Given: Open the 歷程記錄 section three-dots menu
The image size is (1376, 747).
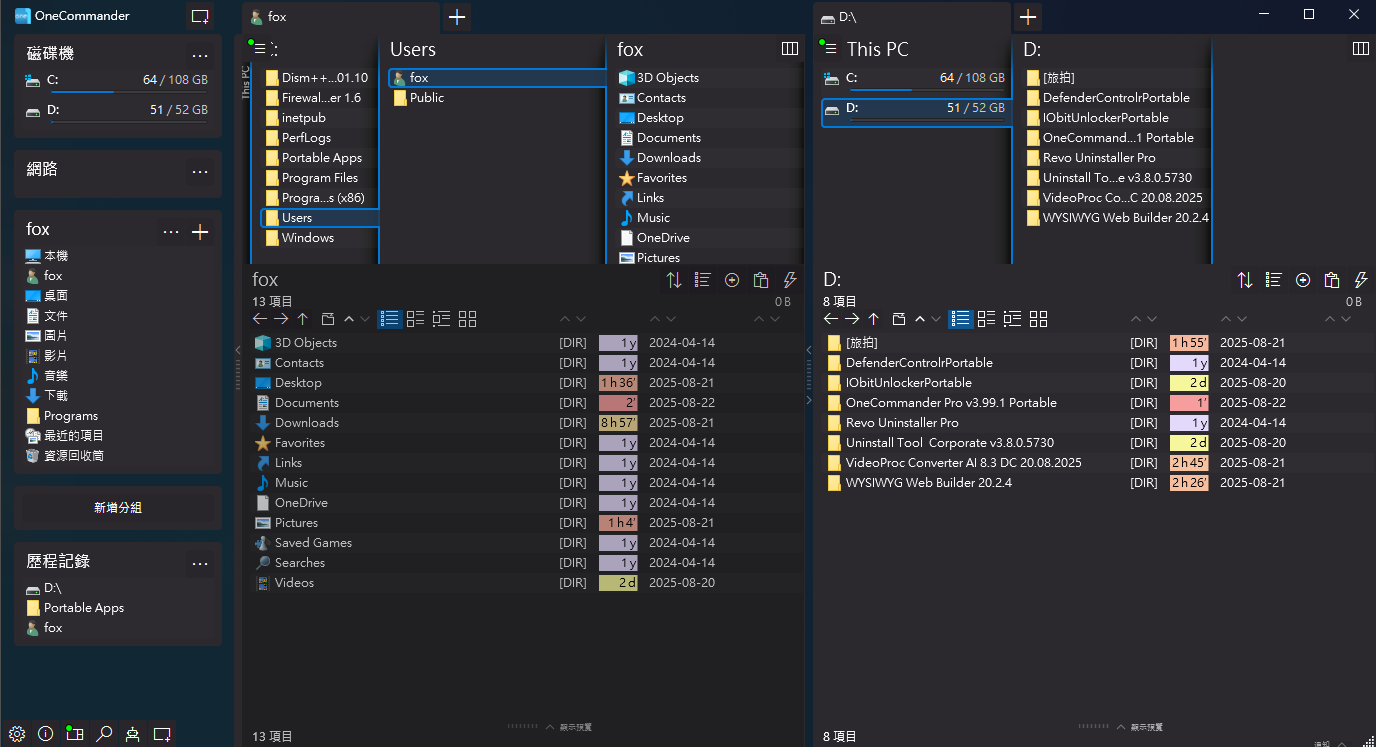Looking at the screenshot, I should click(x=200, y=563).
